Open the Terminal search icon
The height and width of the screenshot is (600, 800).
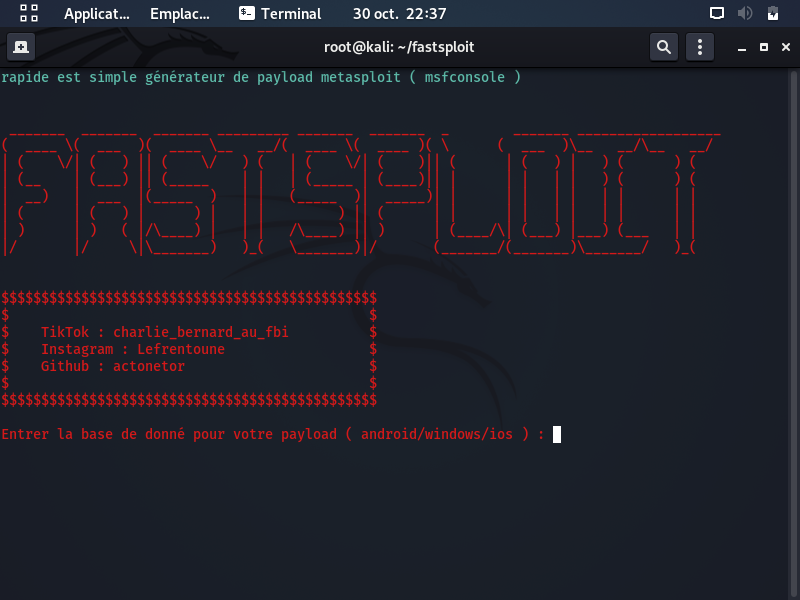pos(663,46)
